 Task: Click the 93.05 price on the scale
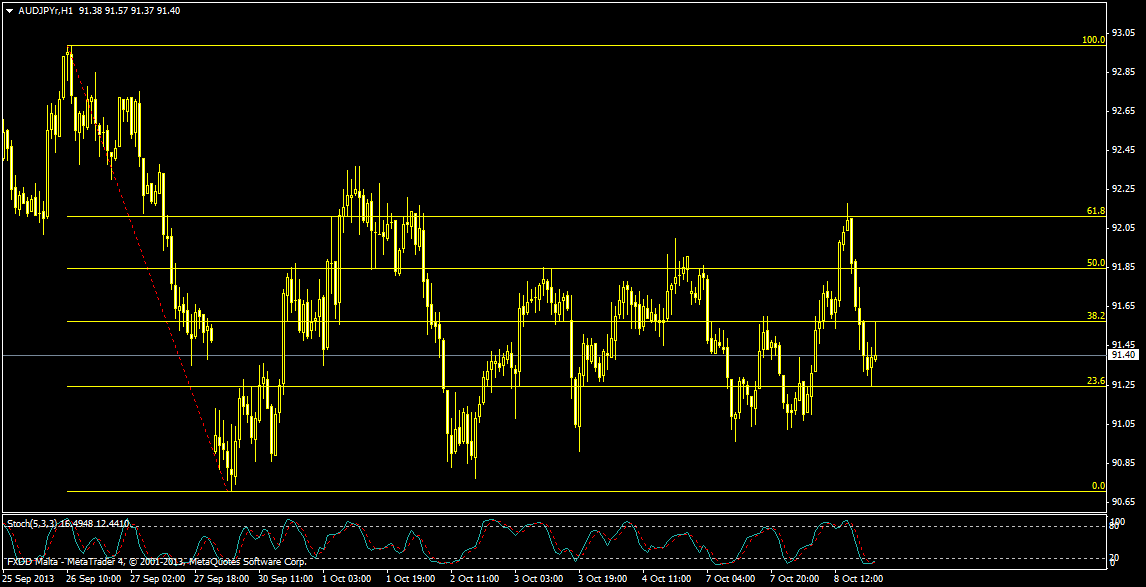click(1124, 33)
